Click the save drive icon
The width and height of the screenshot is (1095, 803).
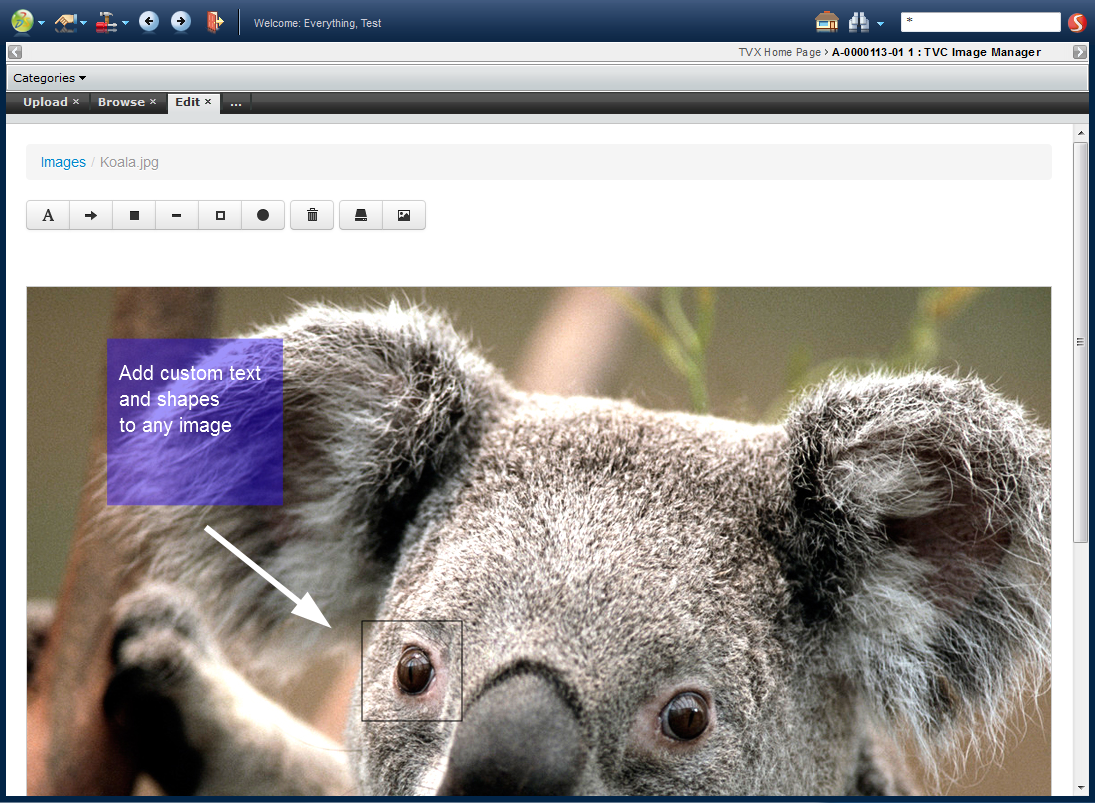[x=361, y=215]
